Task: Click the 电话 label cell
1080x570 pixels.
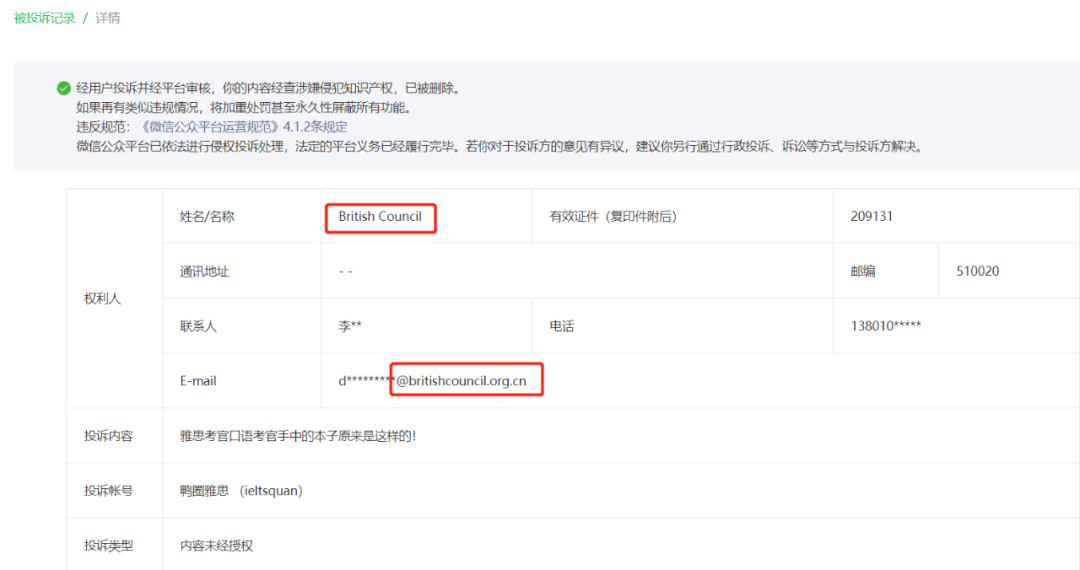Action: point(683,326)
